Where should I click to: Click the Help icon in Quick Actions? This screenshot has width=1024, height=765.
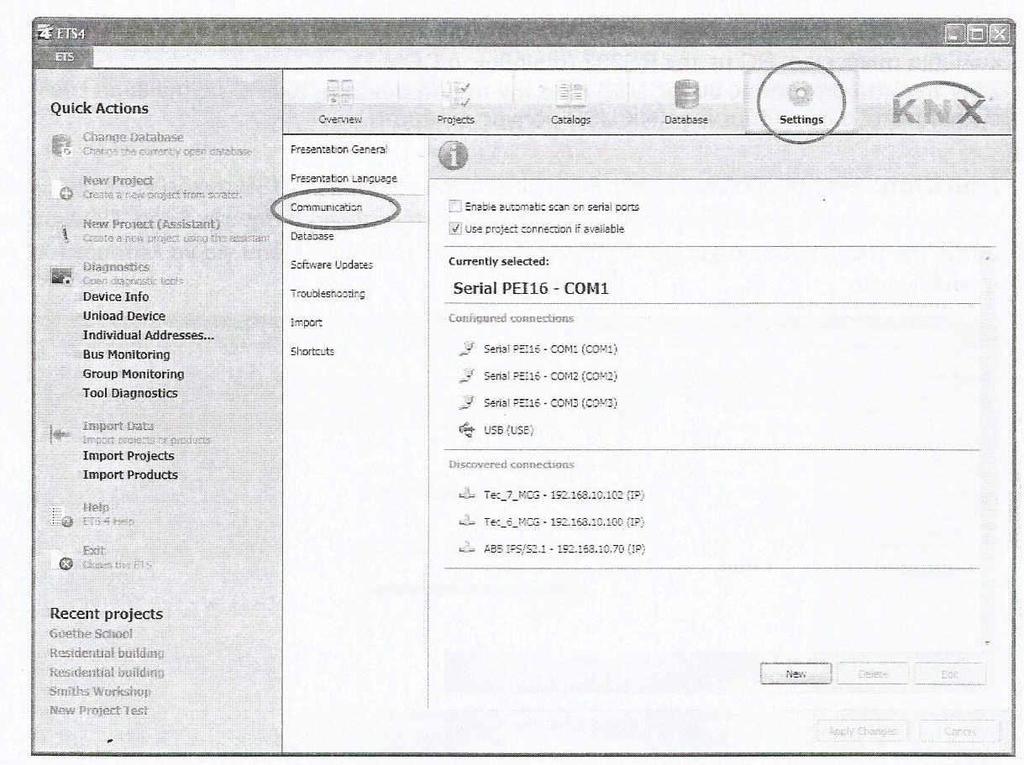pos(62,516)
